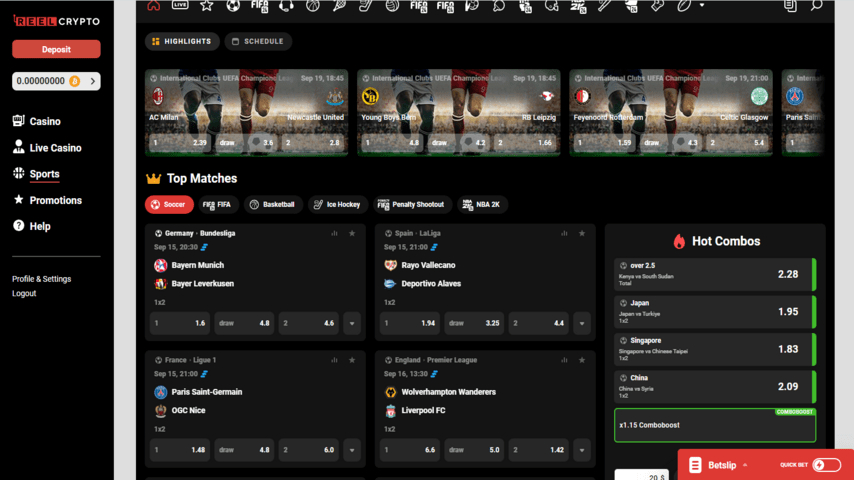Select the Penalty Shootout filter
Image resolution: width=854 pixels, height=480 pixels.
coord(412,204)
